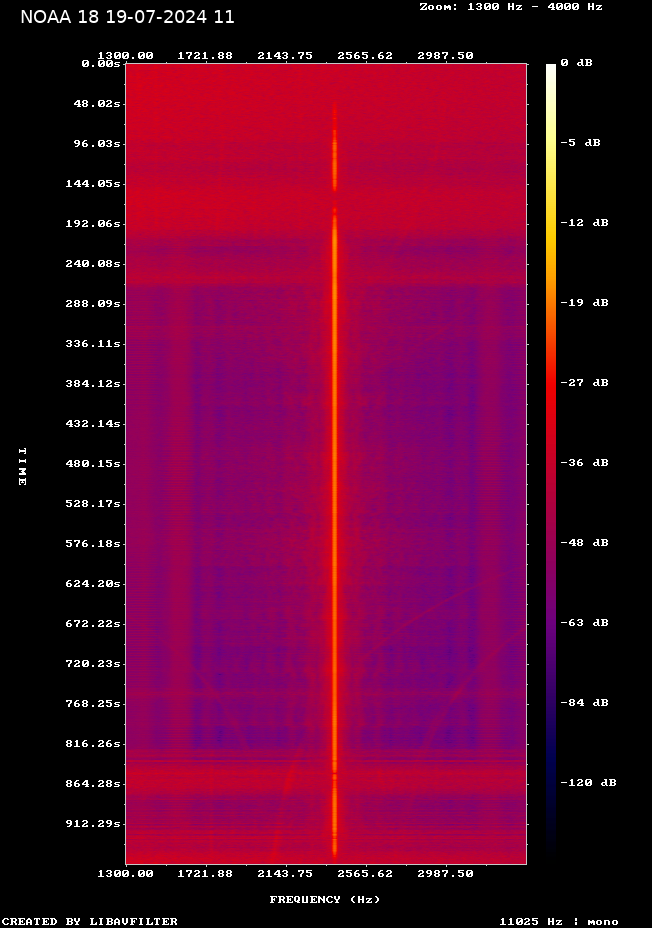Select the 720.23s time axis marker
Screen dimensions: 652x928
click(x=93, y=664)
